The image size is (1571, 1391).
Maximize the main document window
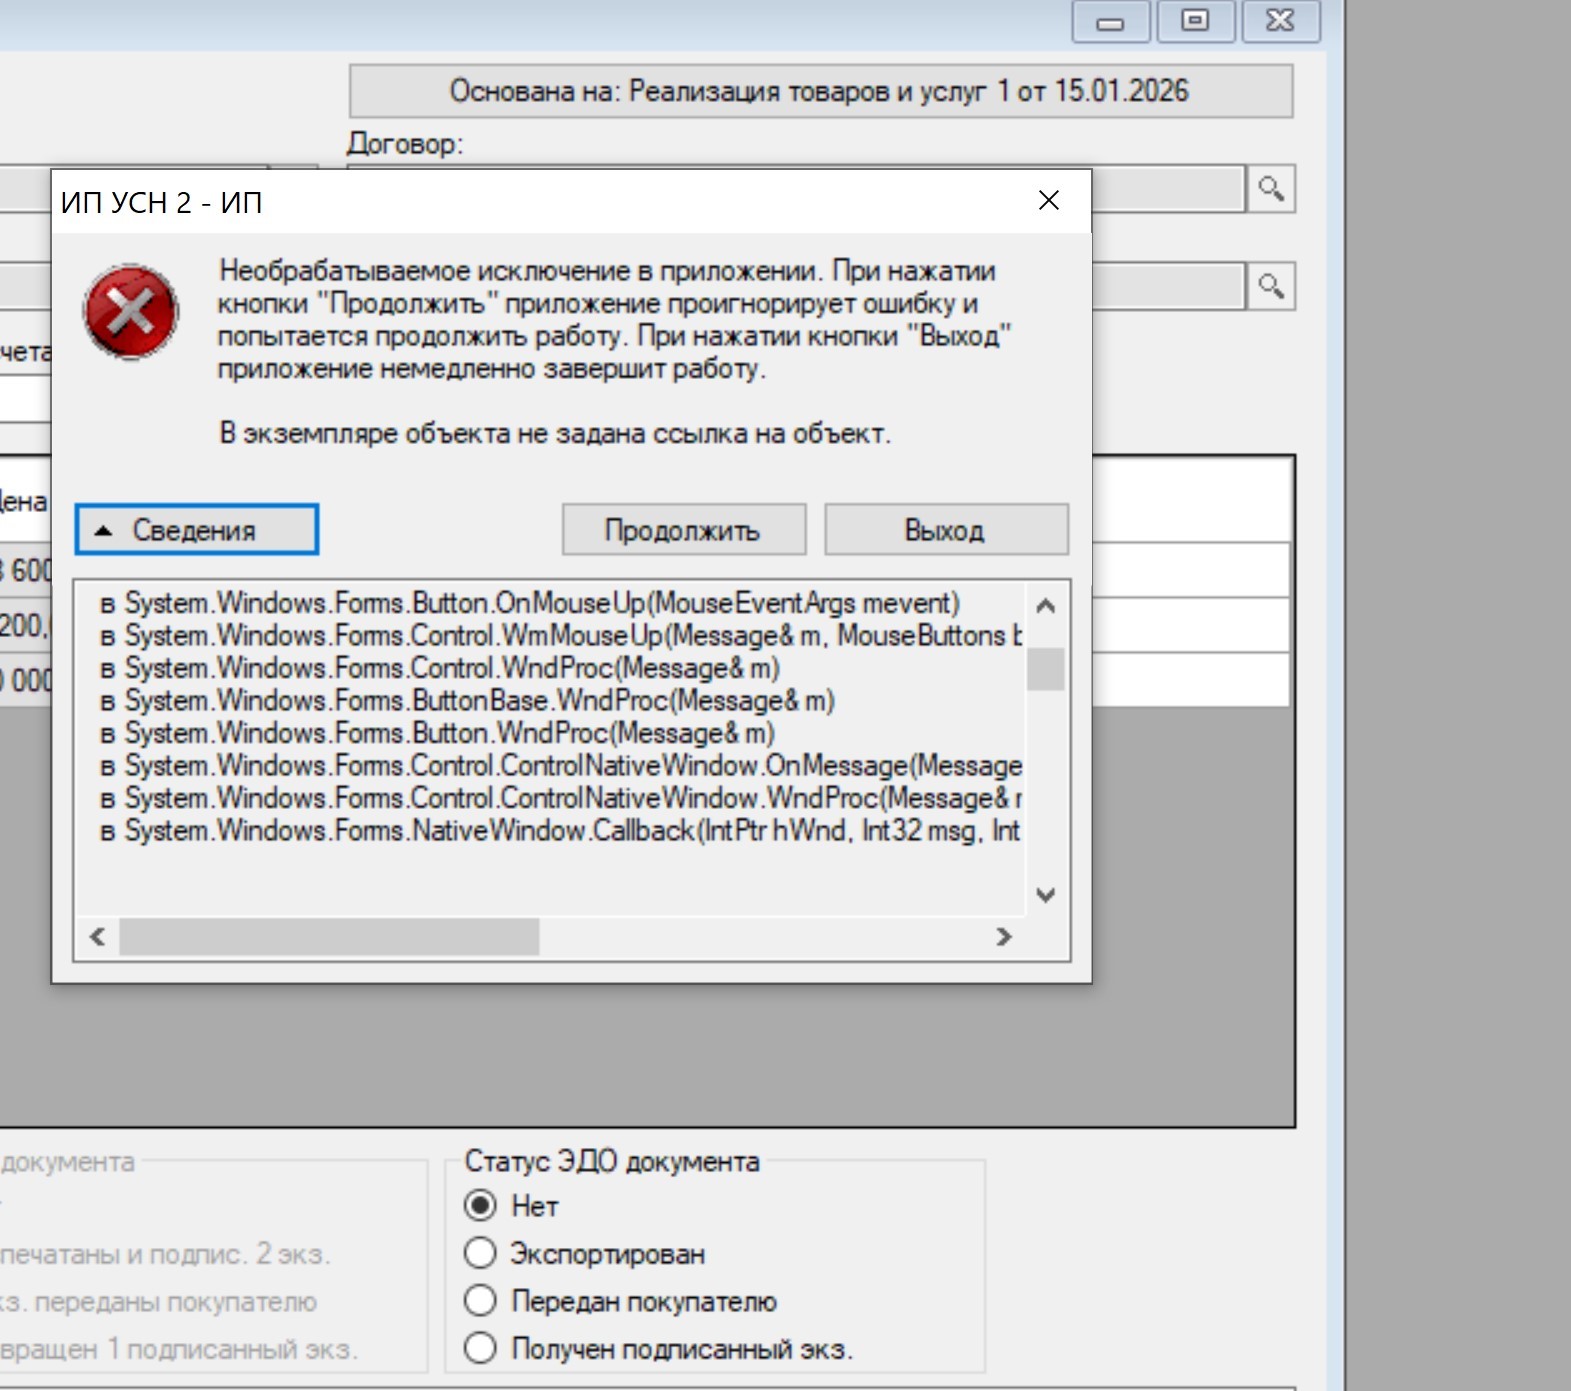pyautogui.click(x=1195, y=22)
